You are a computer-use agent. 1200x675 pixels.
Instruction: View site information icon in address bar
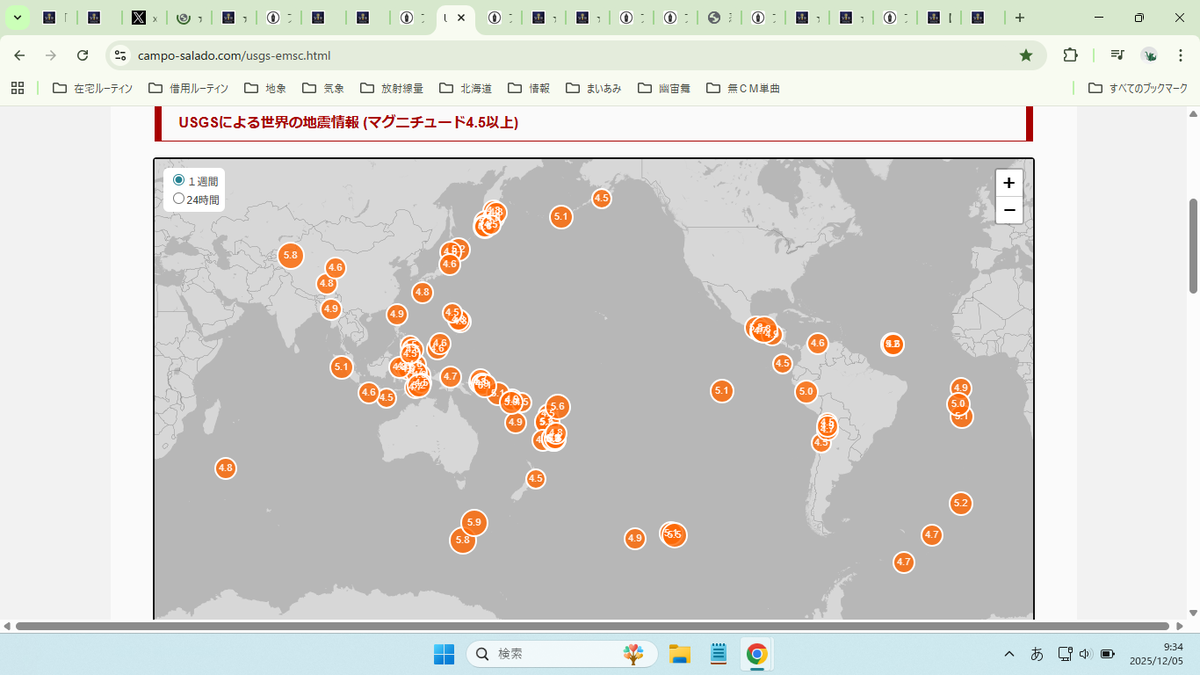120,55
